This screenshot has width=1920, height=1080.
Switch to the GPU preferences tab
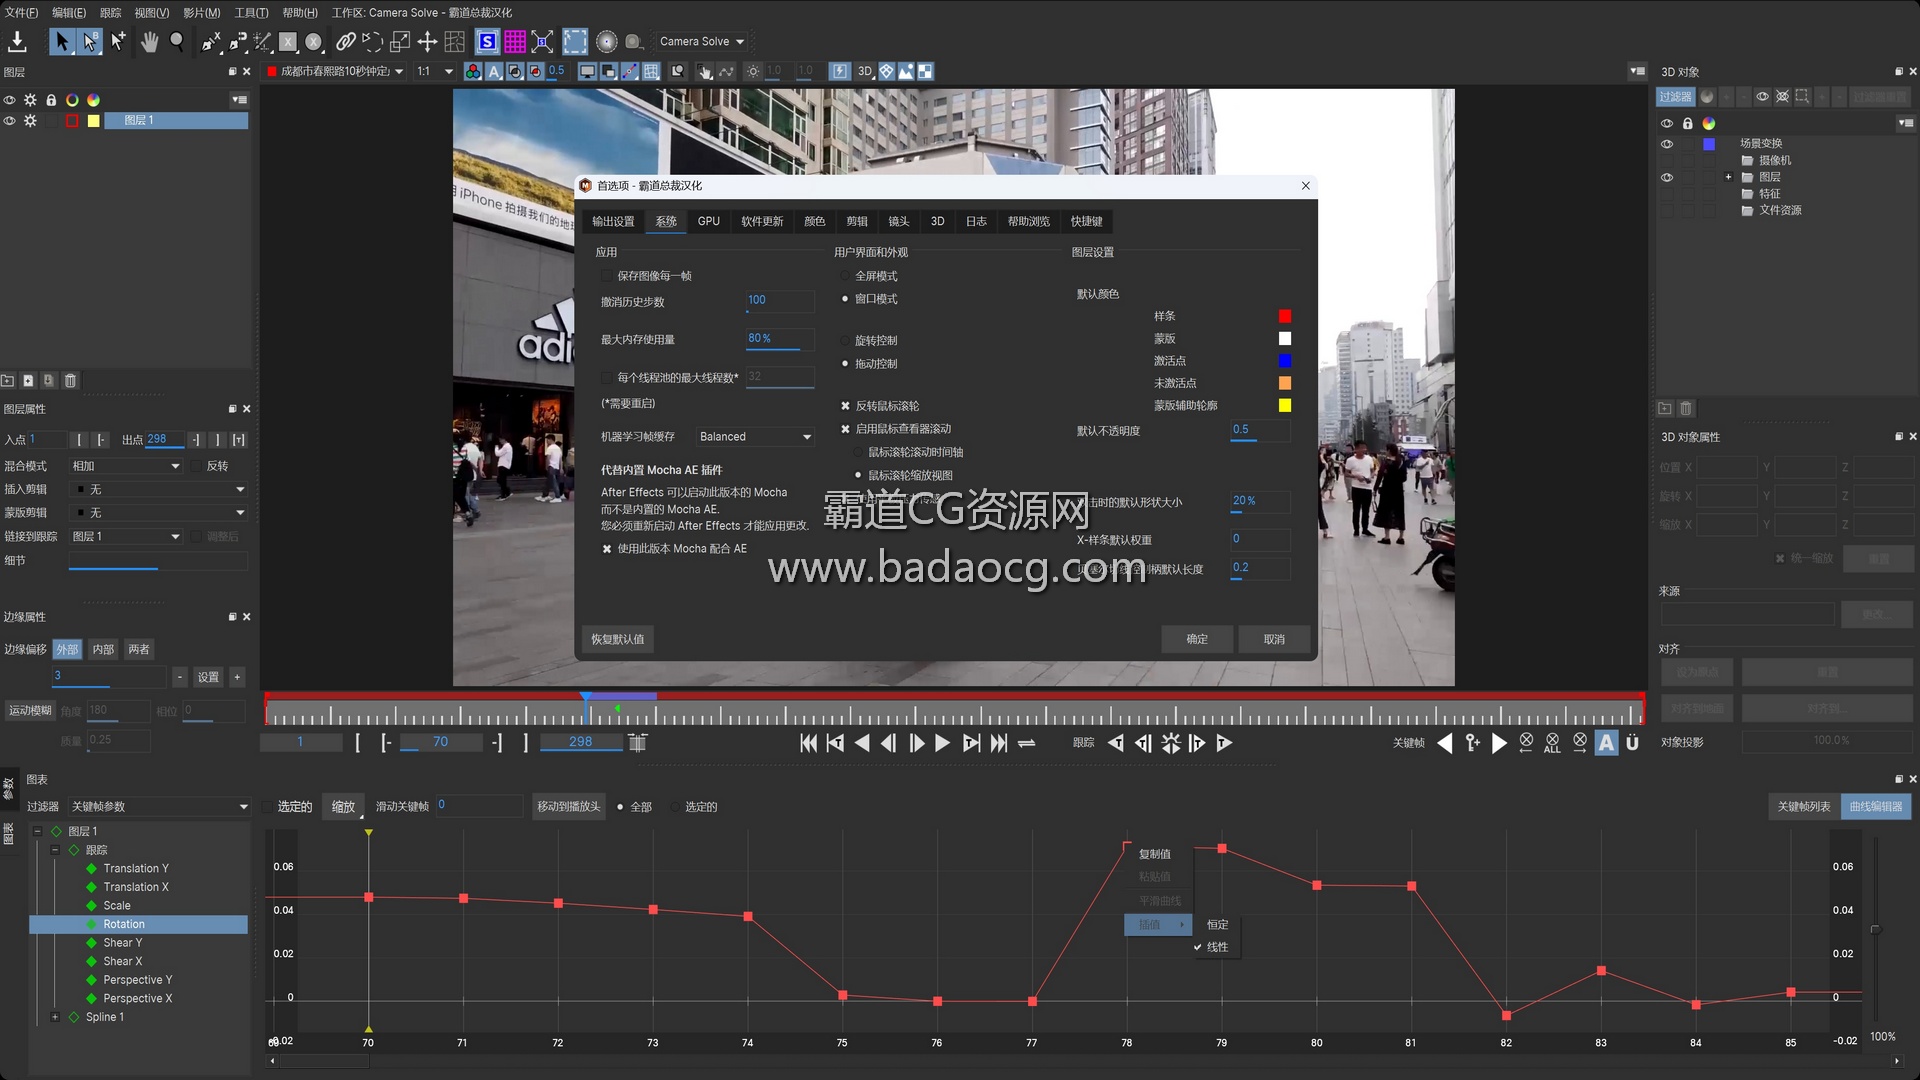click(708, 221)
